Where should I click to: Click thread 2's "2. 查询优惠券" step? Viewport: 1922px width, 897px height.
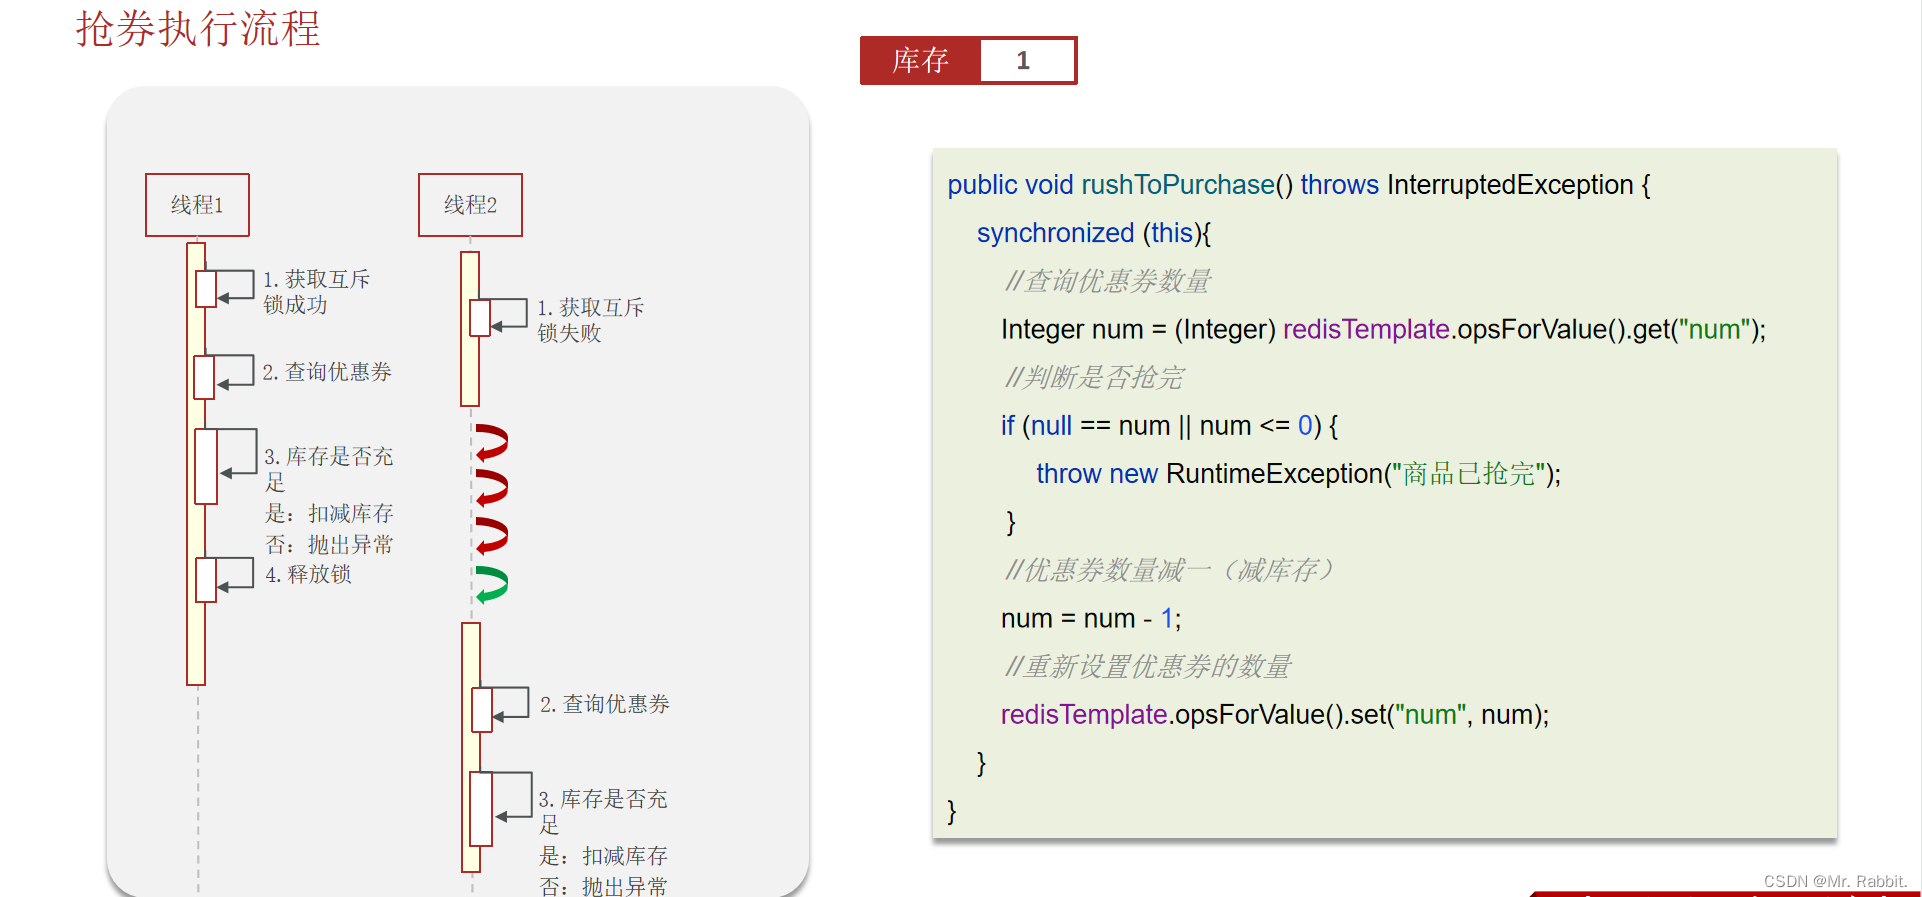[x=604, y=704]
